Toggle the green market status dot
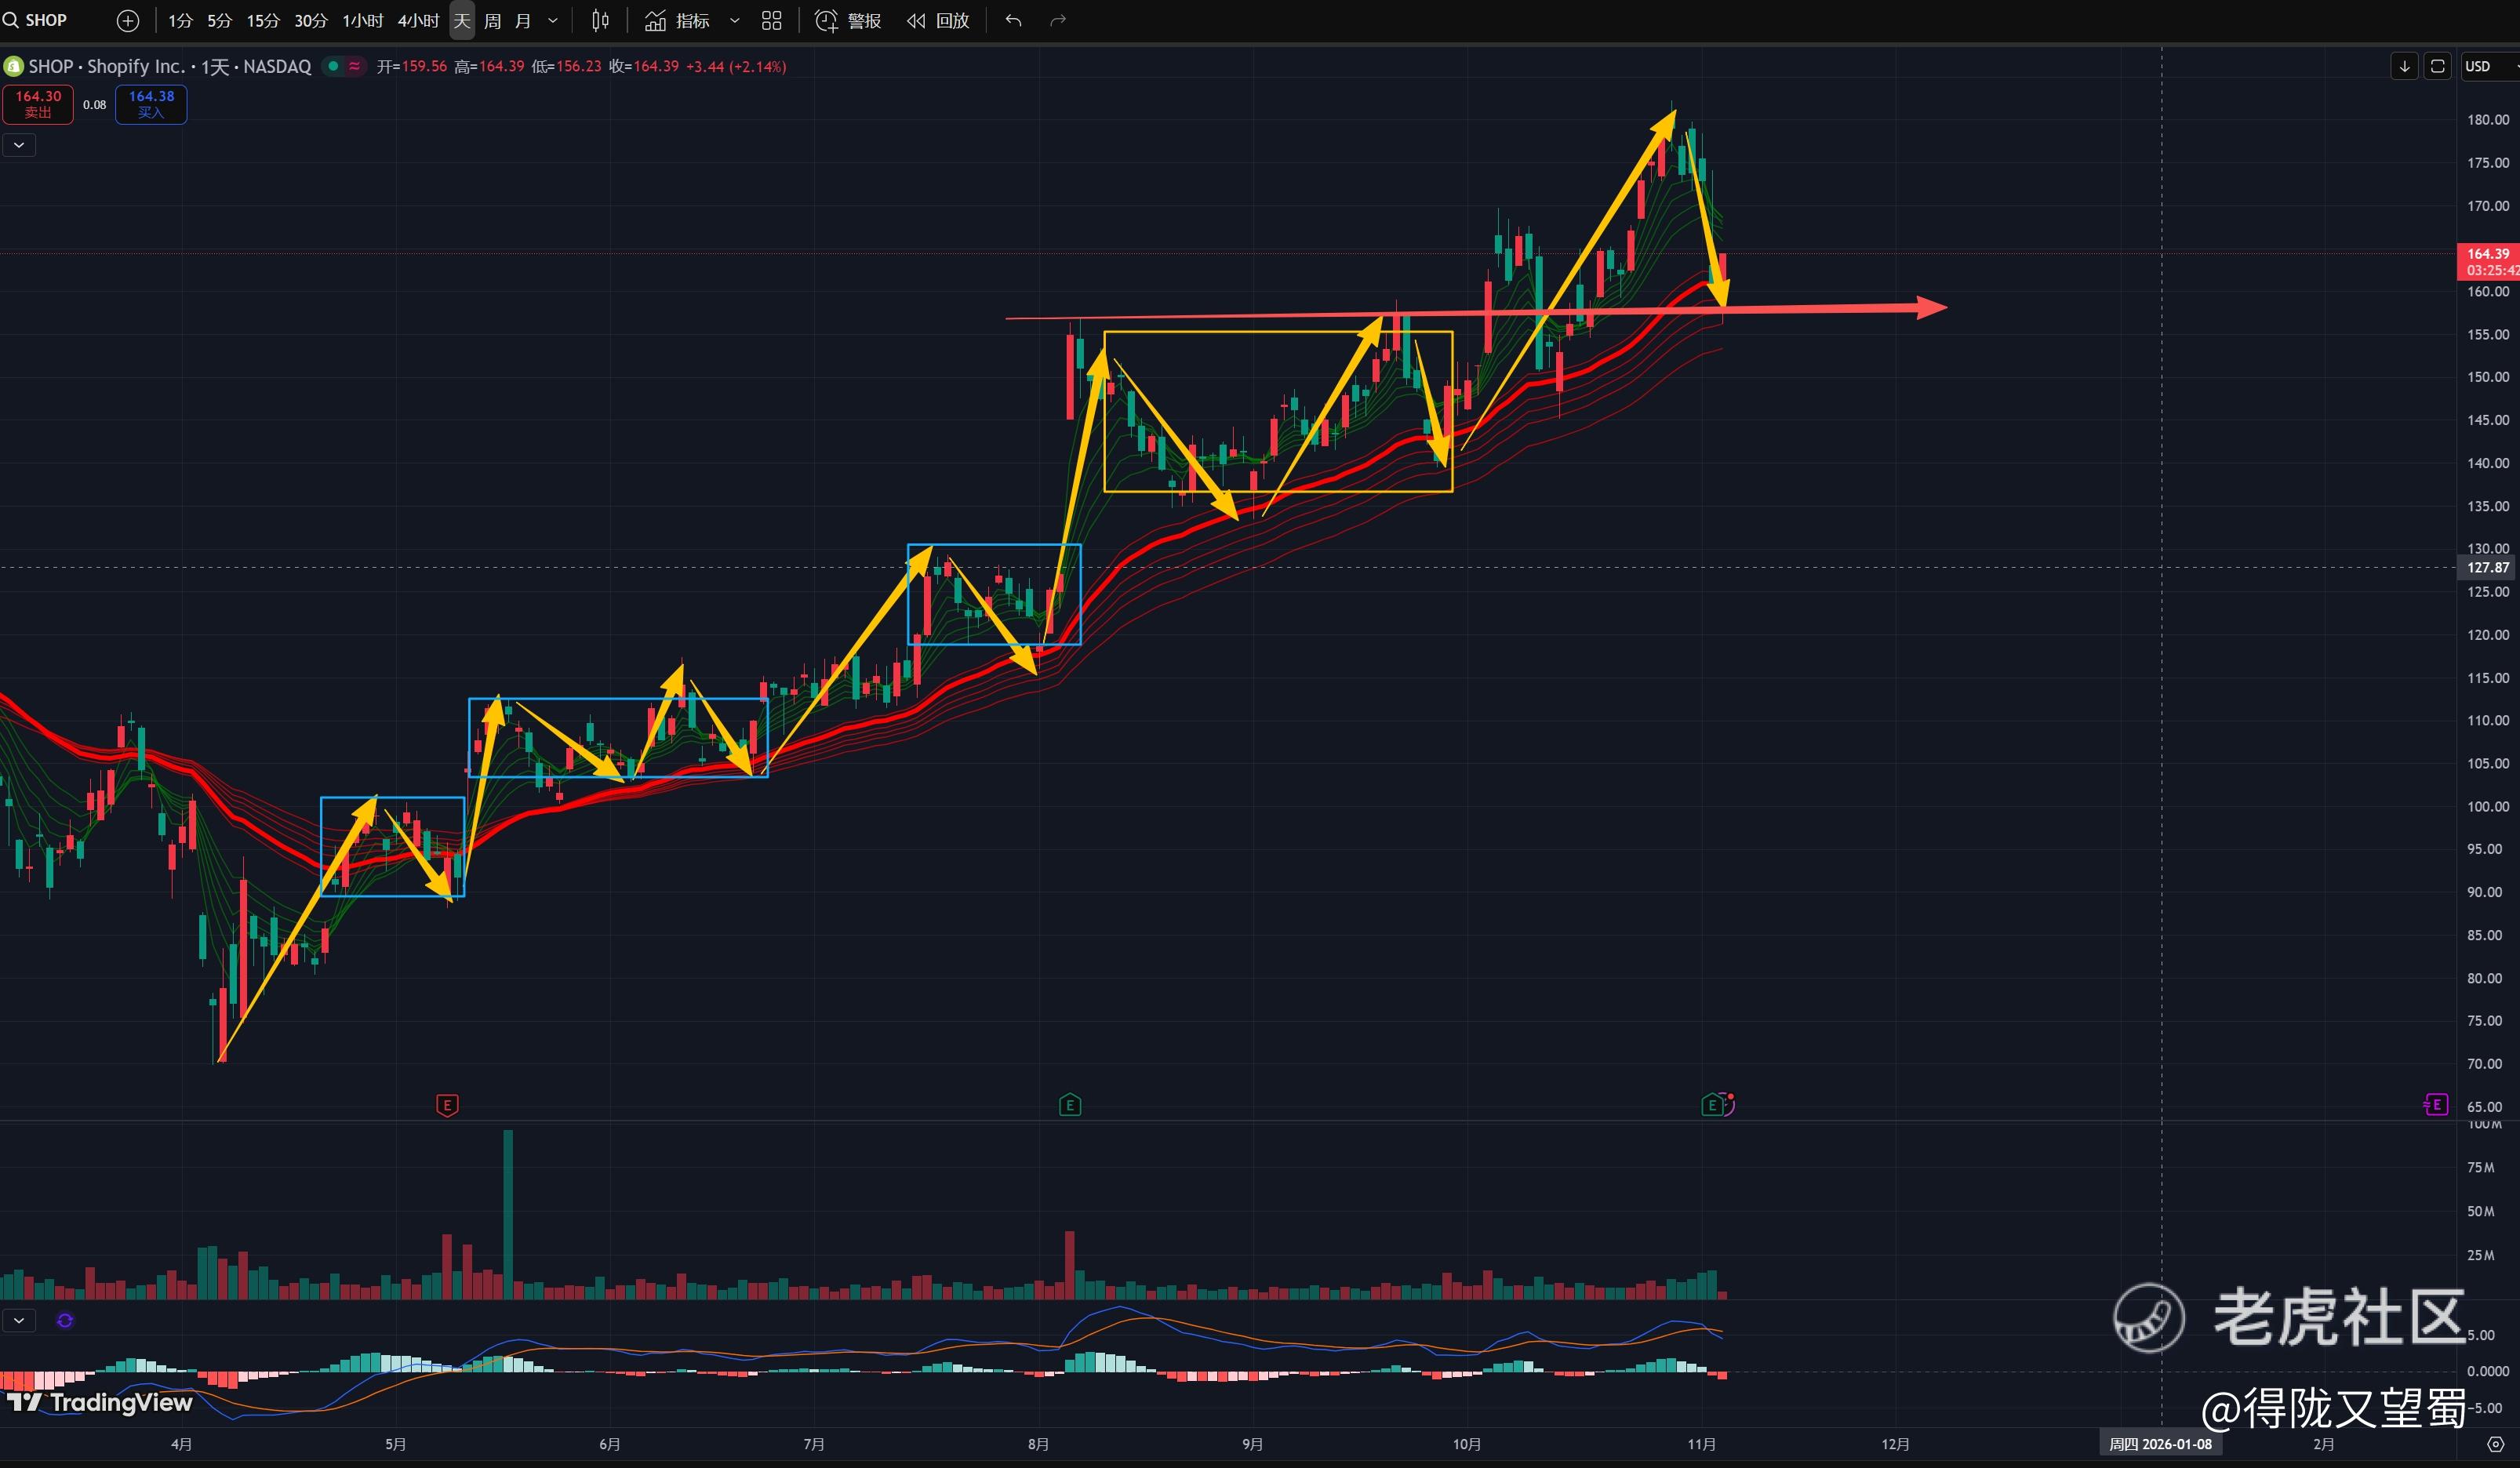 (x=333, y=66)
